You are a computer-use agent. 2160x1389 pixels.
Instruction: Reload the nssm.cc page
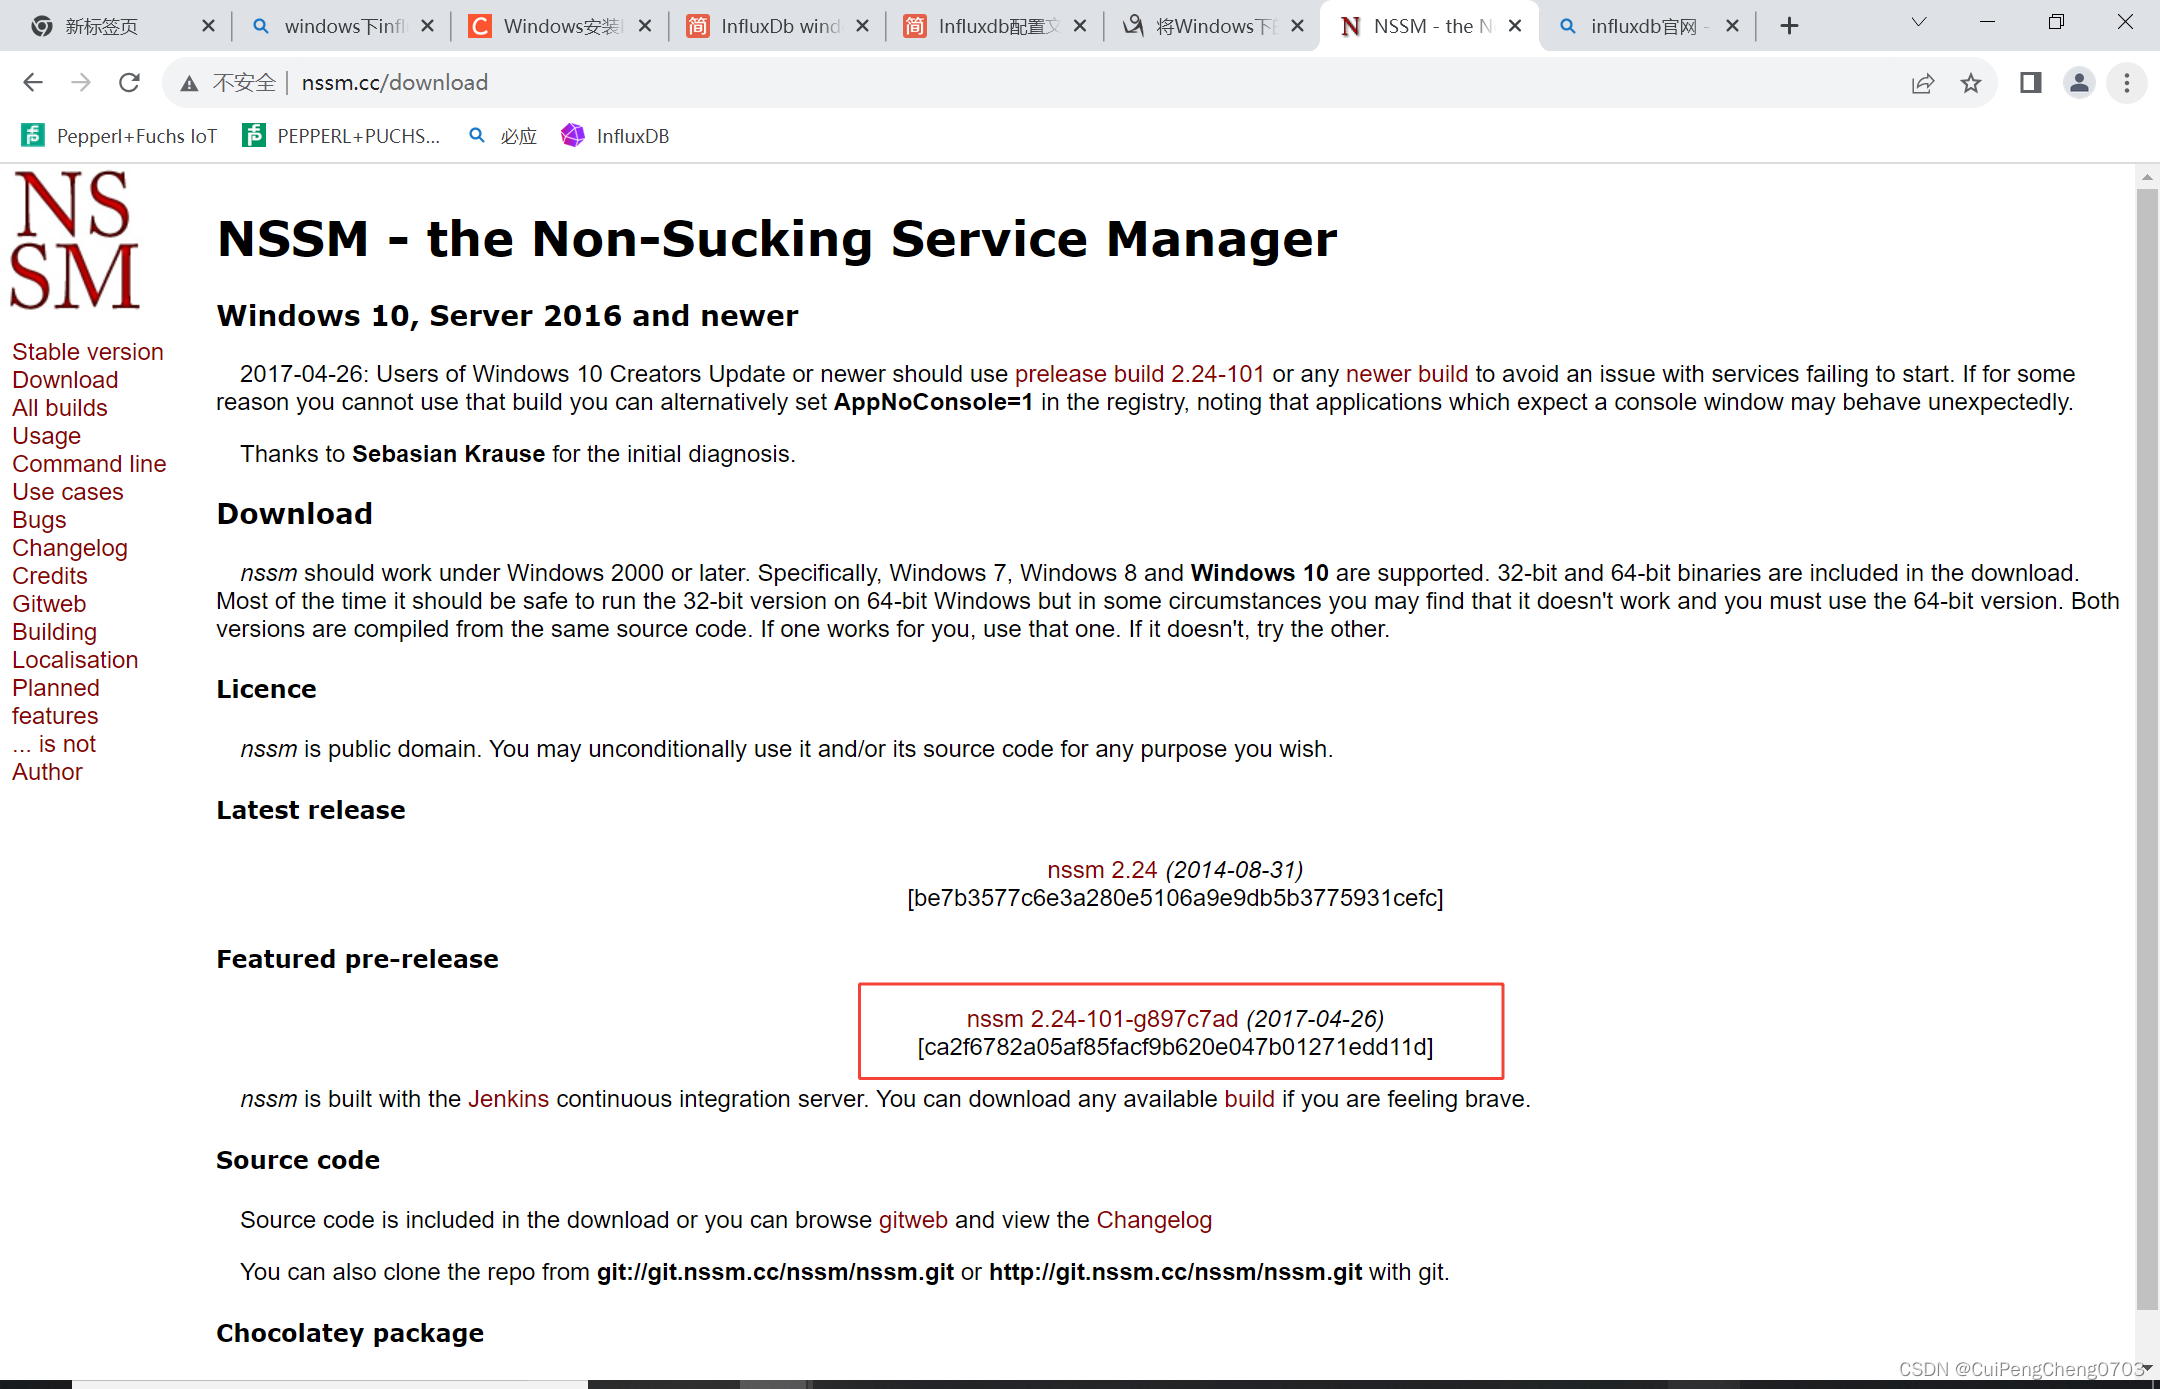(x=129, y=83)
